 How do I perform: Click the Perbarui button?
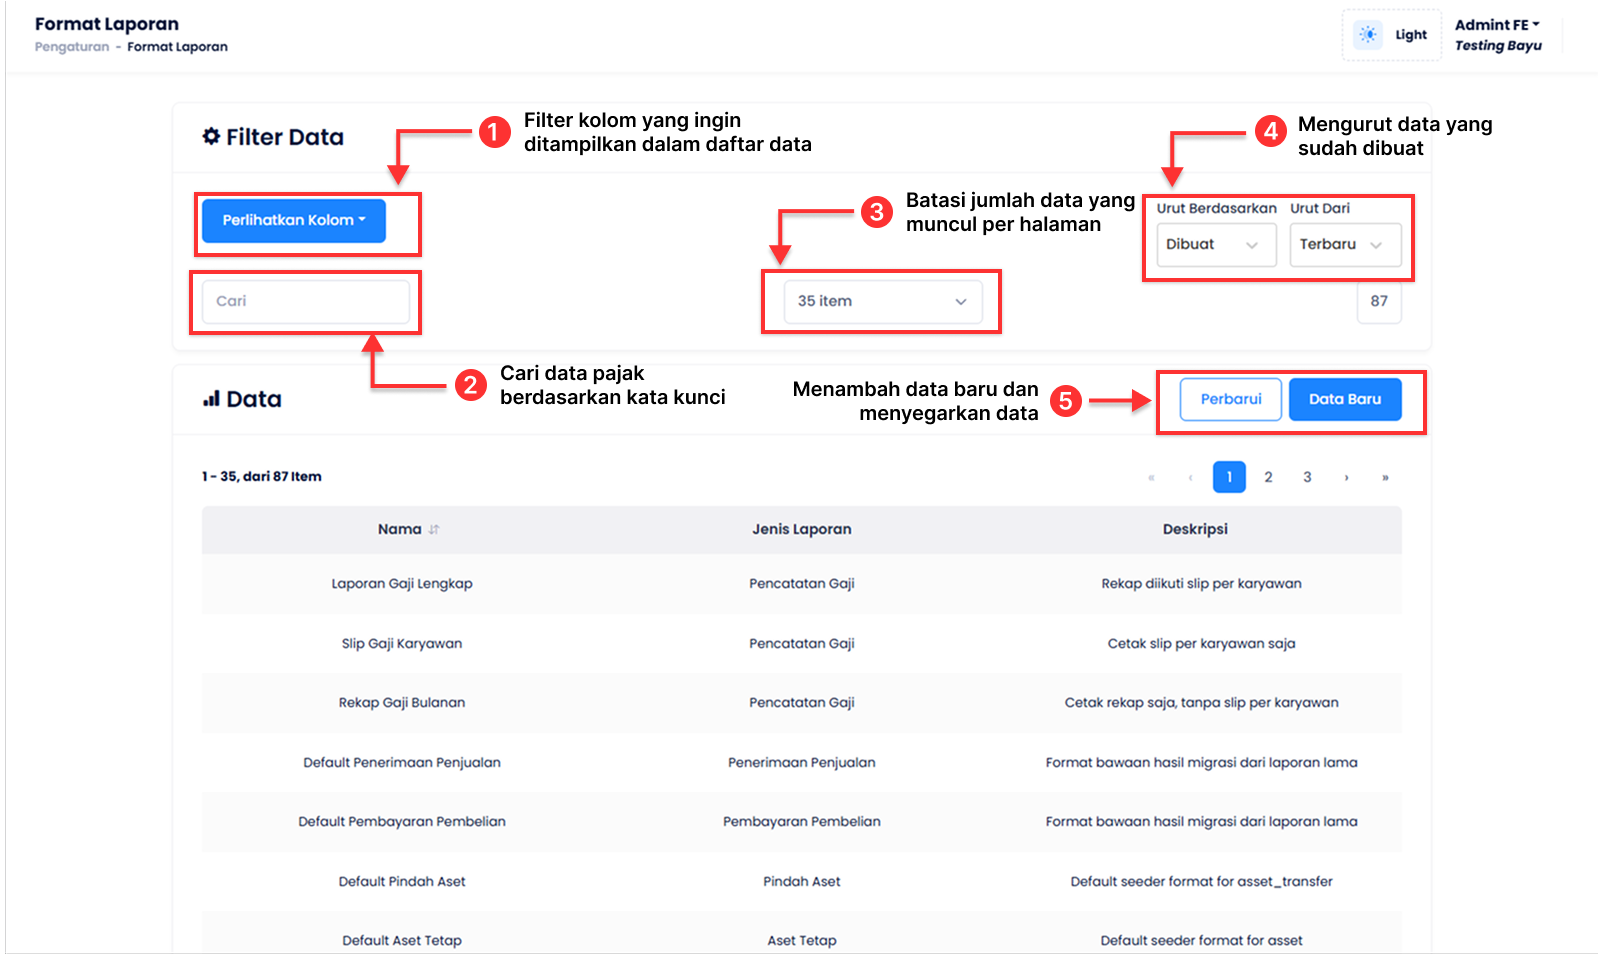coord(1231,399)
